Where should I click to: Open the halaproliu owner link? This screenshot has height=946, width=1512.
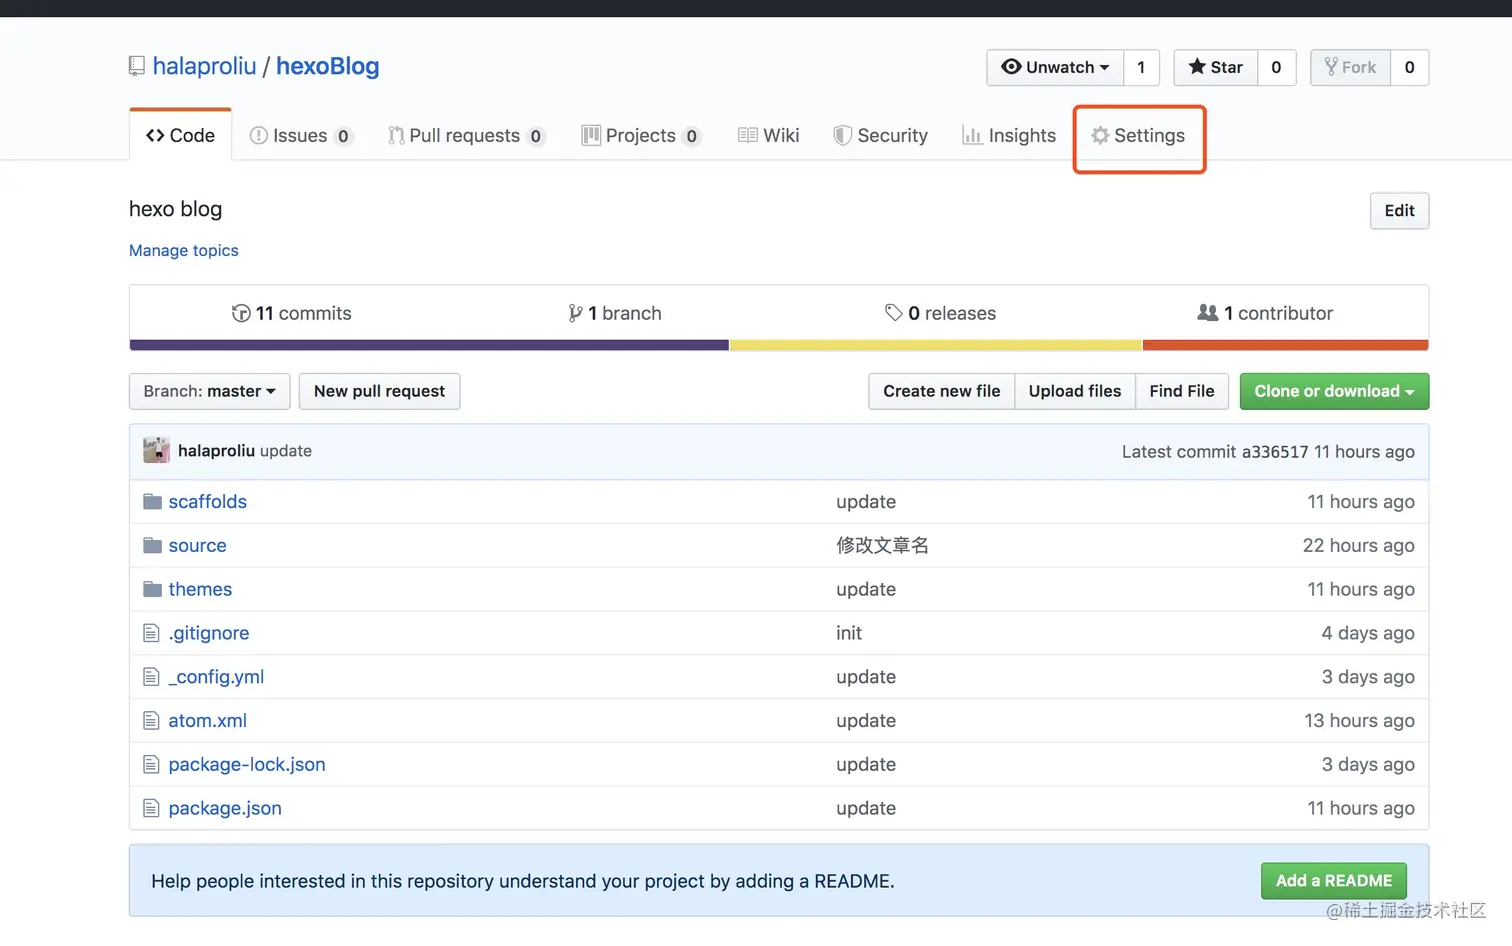(205, 66)
